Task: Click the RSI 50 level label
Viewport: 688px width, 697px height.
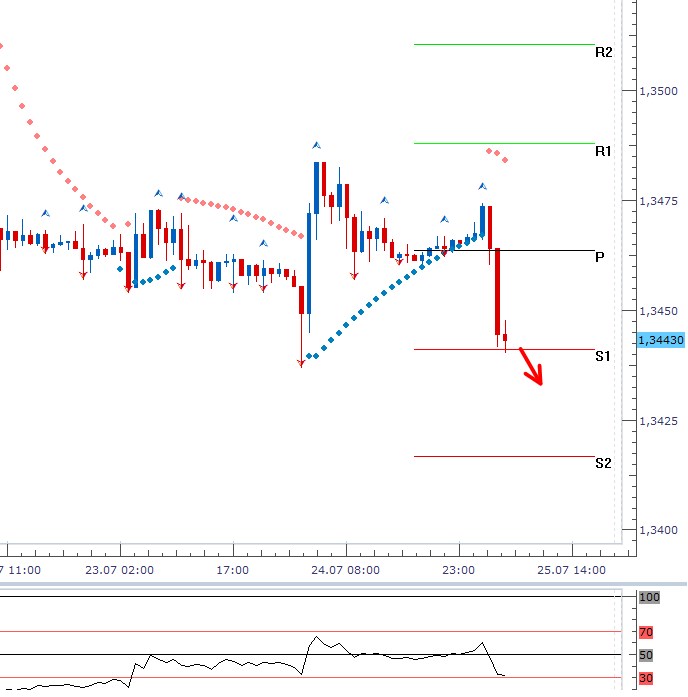Action: pyautogui.click(x=646, y=655)
